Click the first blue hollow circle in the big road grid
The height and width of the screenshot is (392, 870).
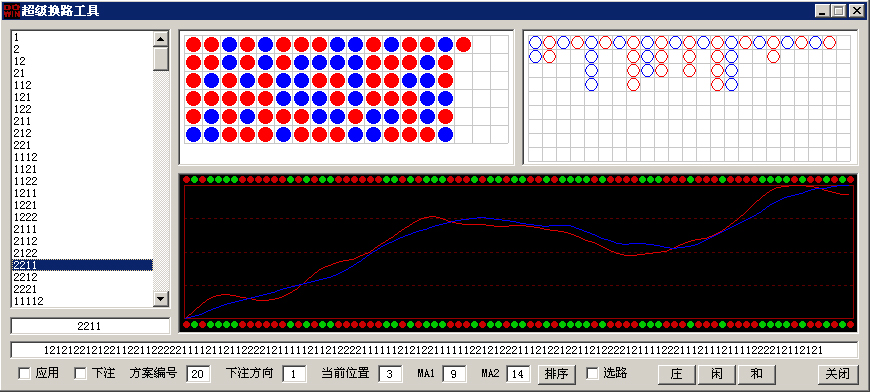(x=535, y=42)
